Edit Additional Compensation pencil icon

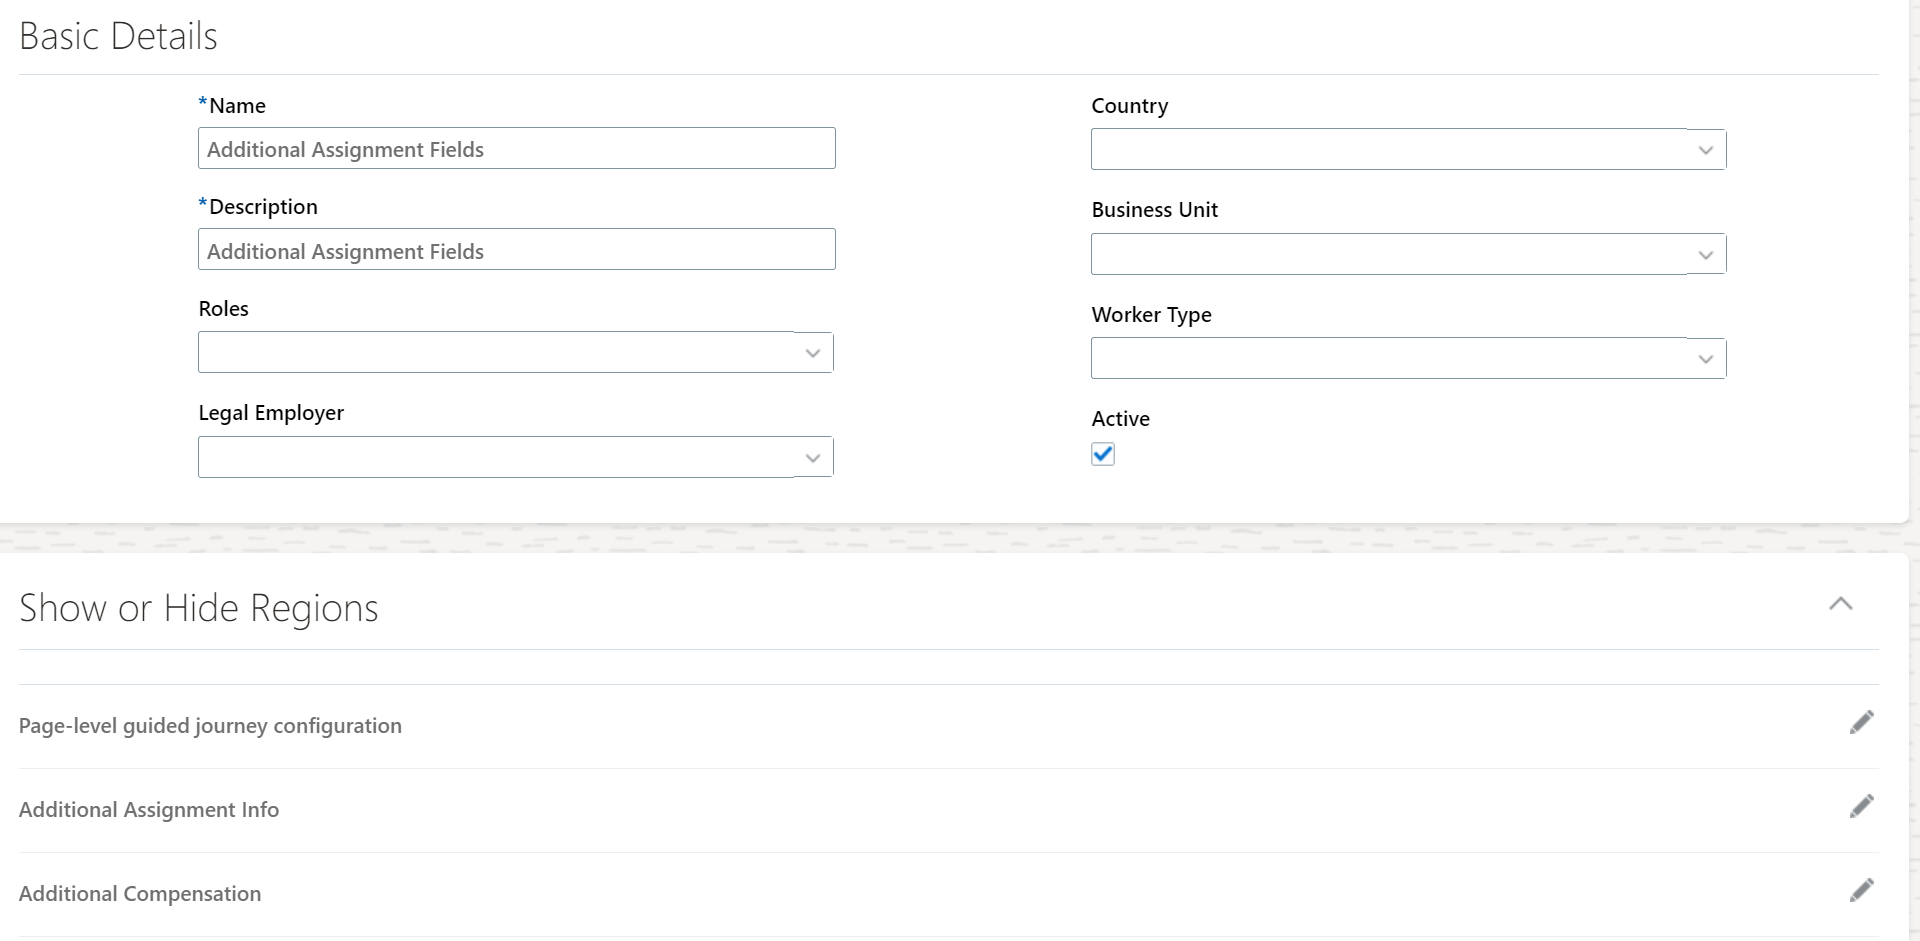1861,890
